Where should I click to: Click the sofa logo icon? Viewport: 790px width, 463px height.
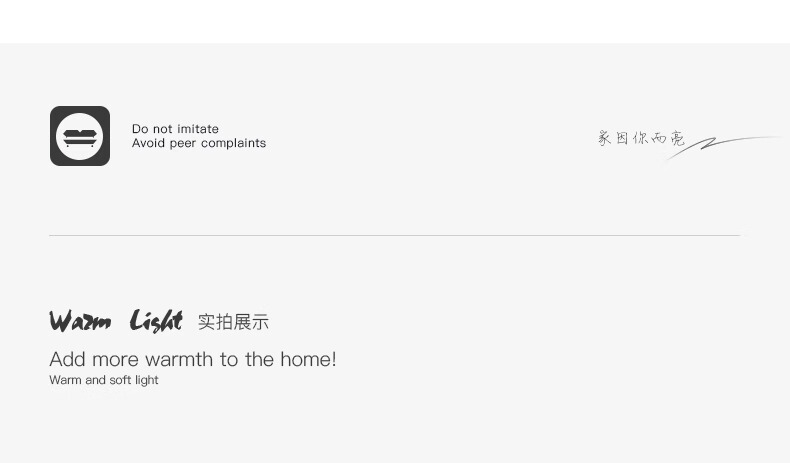point(80,136)
